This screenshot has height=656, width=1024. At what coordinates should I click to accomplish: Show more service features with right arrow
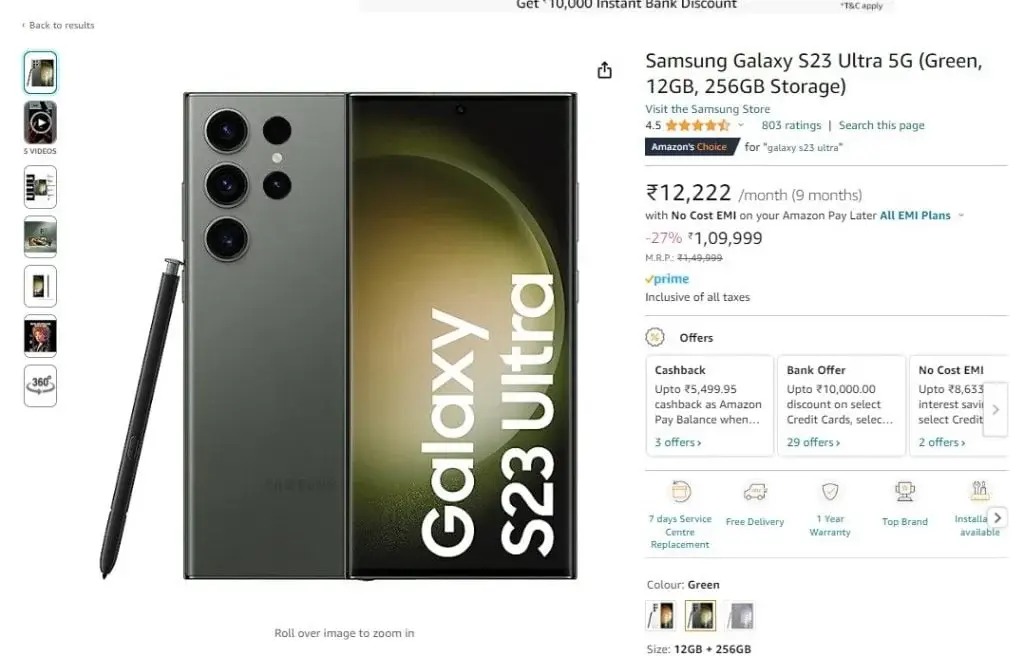coord(997,517)
